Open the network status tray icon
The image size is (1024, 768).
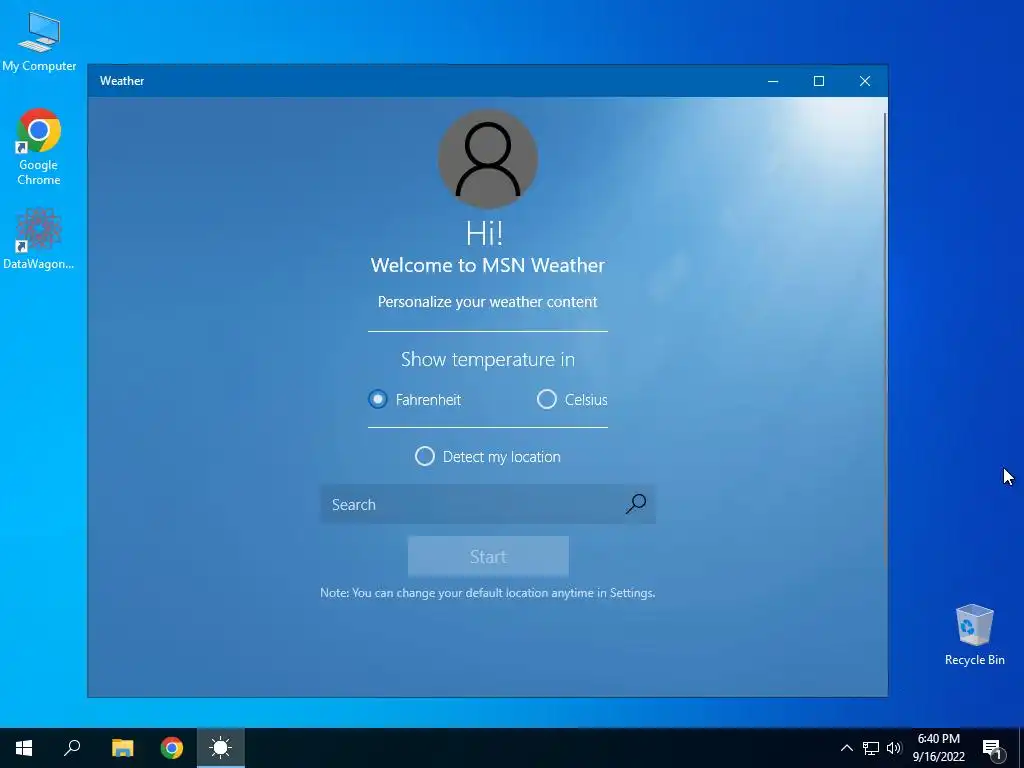tap(871, 748)
